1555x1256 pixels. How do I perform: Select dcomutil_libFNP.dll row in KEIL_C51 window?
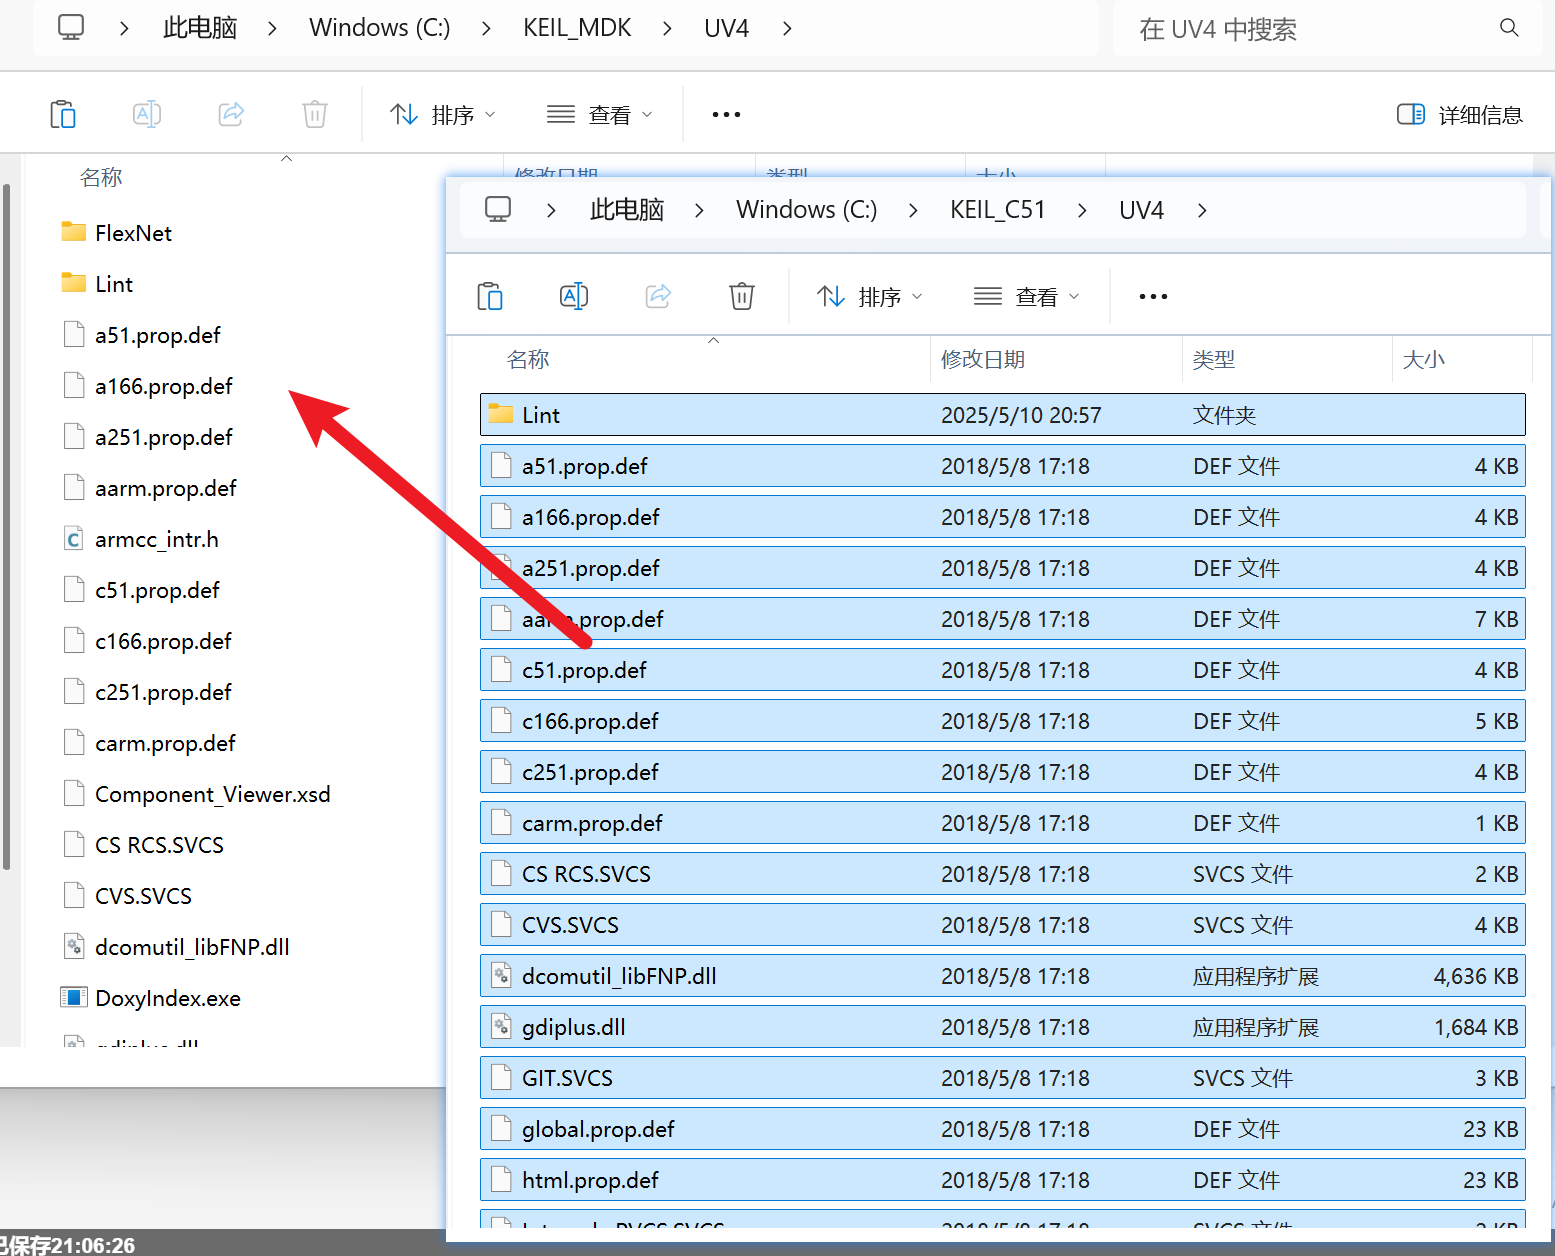pos(1003,976)
